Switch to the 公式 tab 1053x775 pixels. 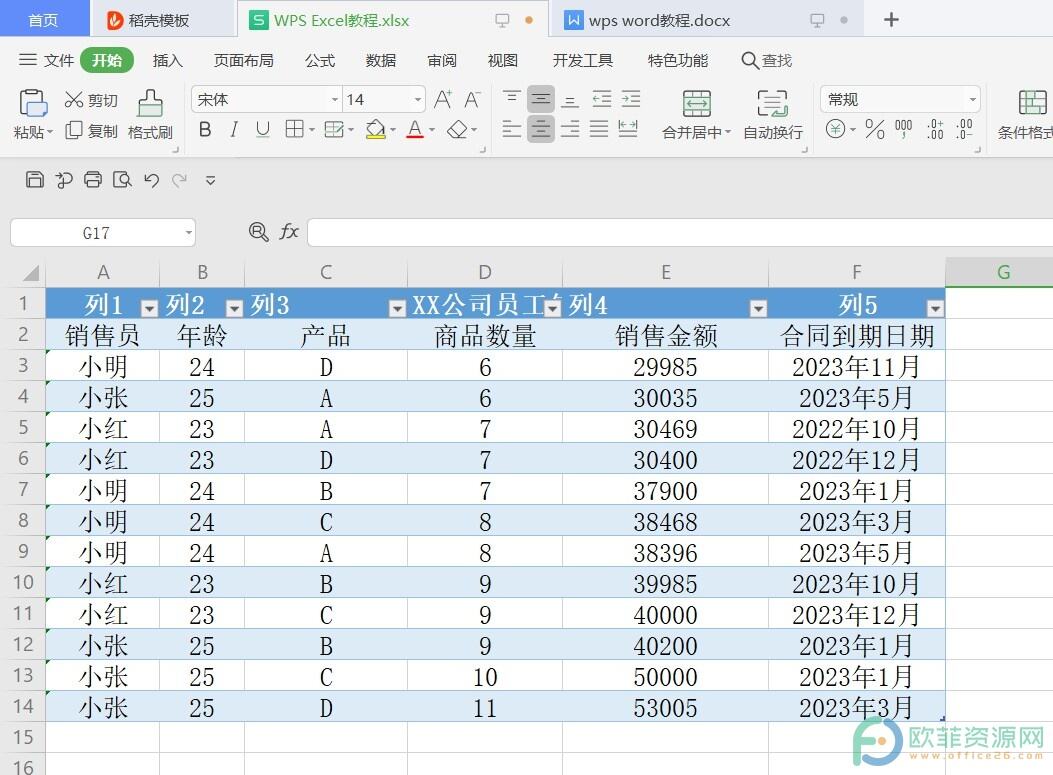click(320, 60)
